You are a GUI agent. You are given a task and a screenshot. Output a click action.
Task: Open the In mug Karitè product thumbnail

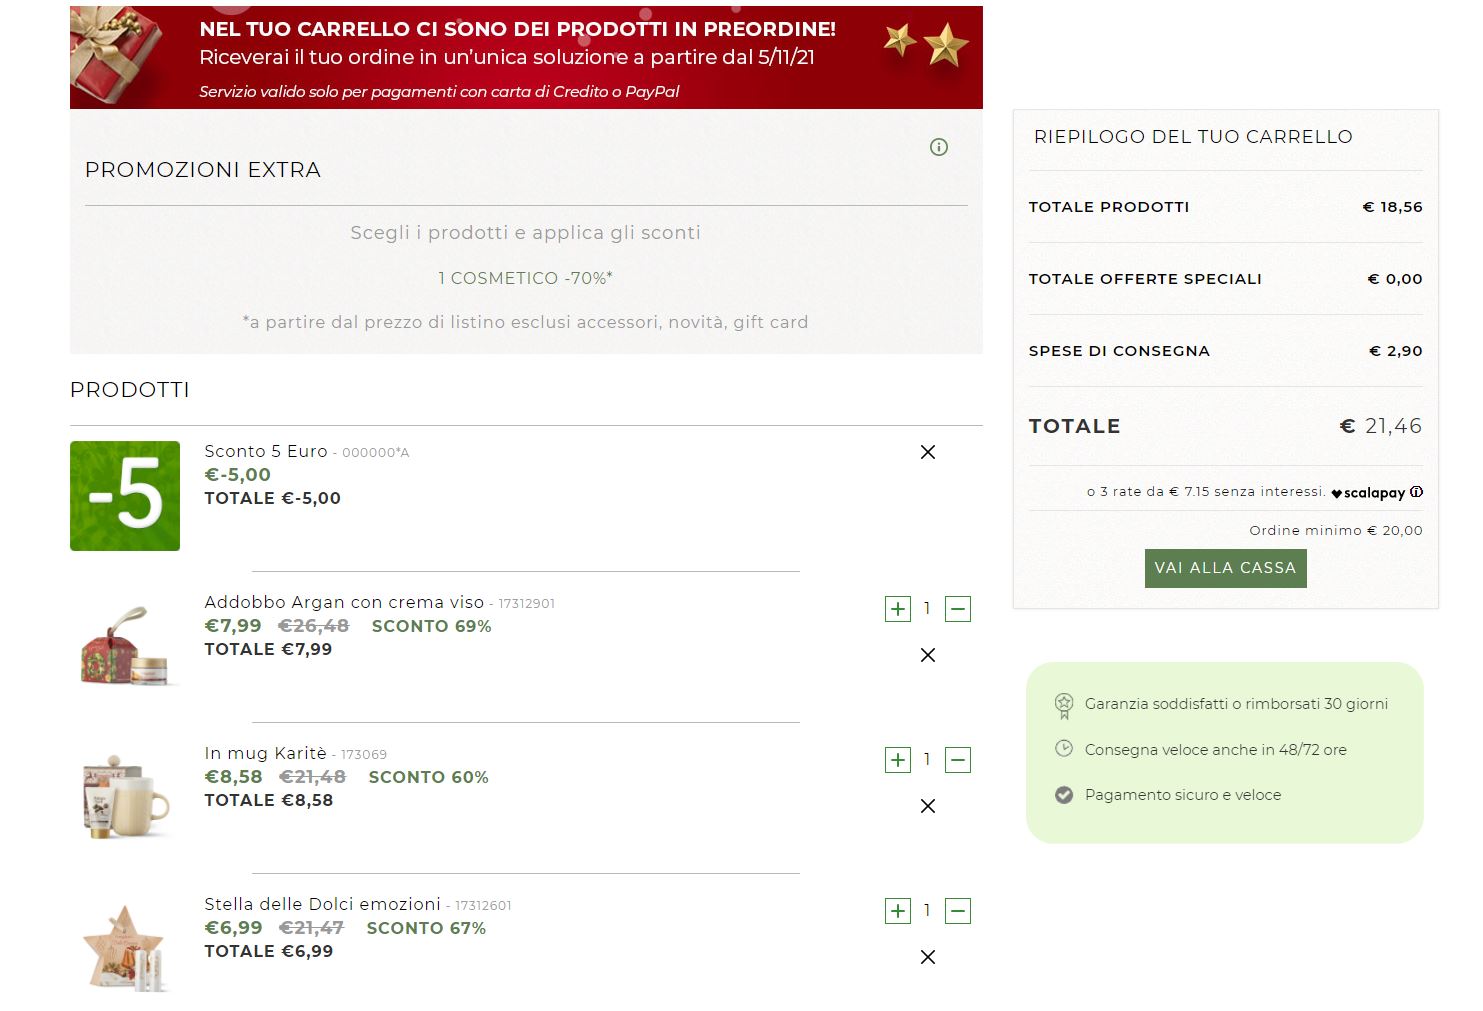[125, 797]
